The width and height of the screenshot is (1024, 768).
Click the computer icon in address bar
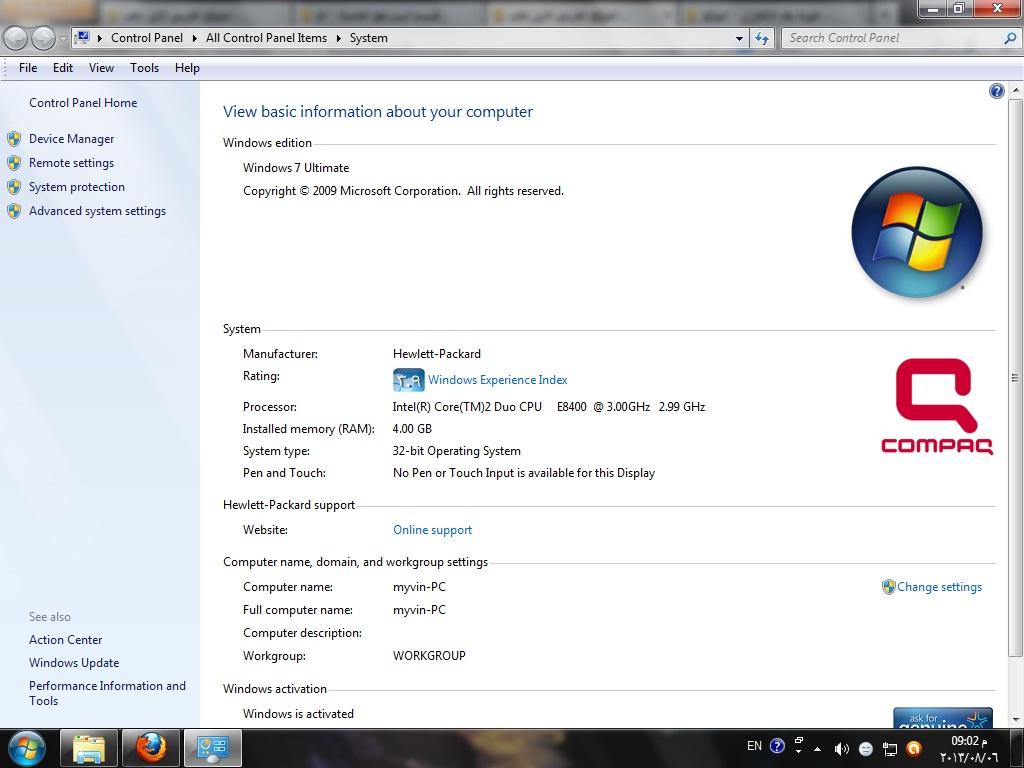tap(83, 38)
